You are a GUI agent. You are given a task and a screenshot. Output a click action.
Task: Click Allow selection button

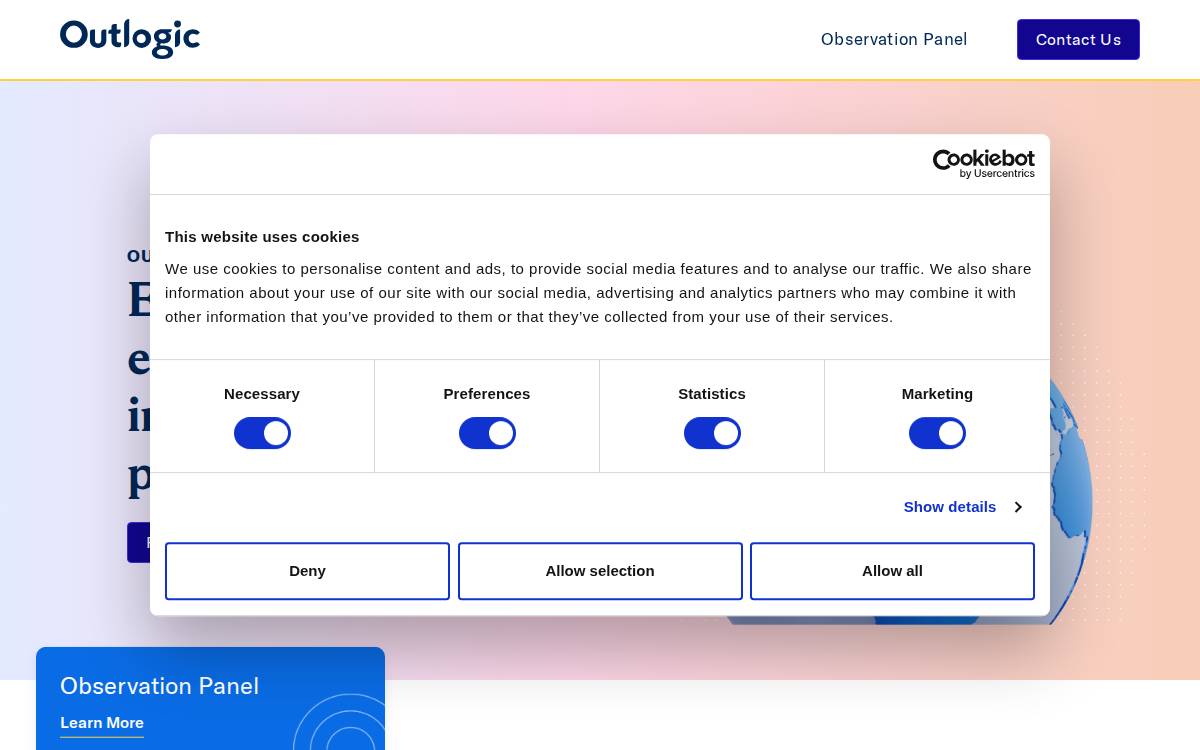coord(600,571)
